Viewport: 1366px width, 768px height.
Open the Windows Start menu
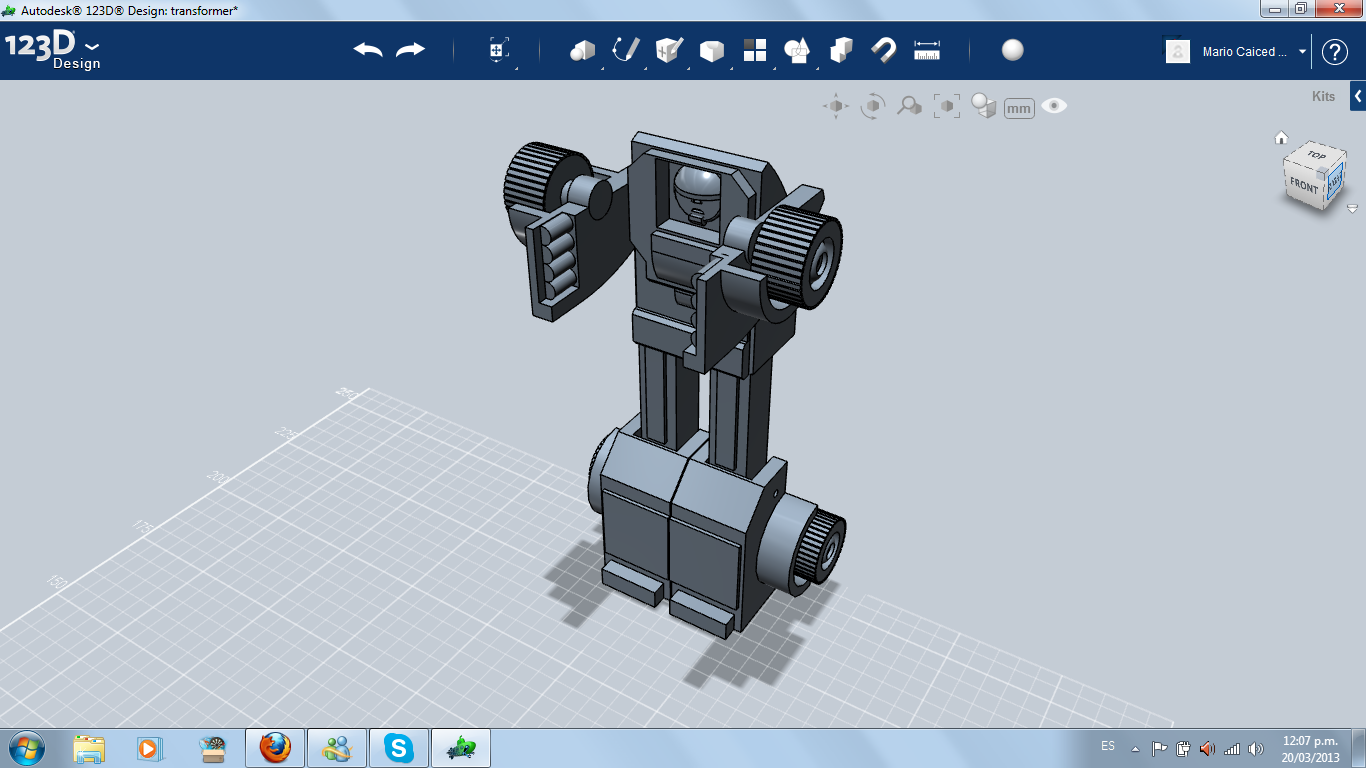26,747
